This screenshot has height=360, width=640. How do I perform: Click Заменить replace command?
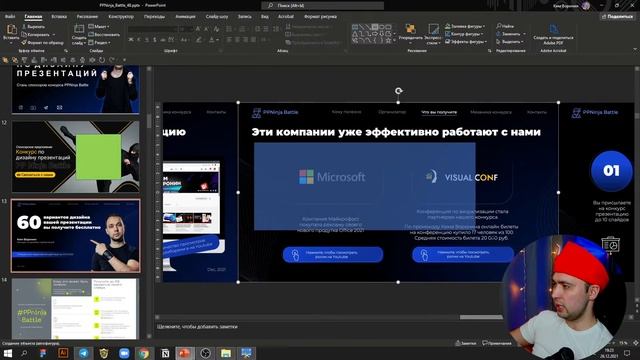[509, 34]
